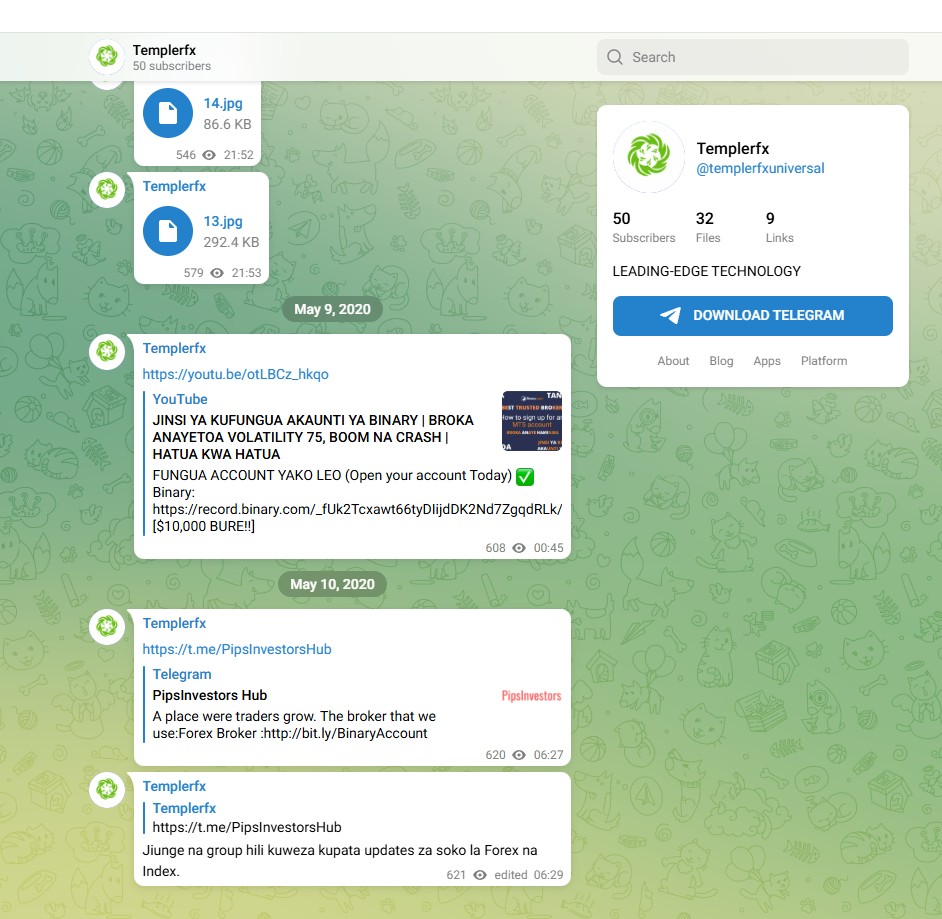Image resolution: width=942 pixels, height=919 pixels.
Task: Click the Templerfx channel title in header
Action: point(164,50)
